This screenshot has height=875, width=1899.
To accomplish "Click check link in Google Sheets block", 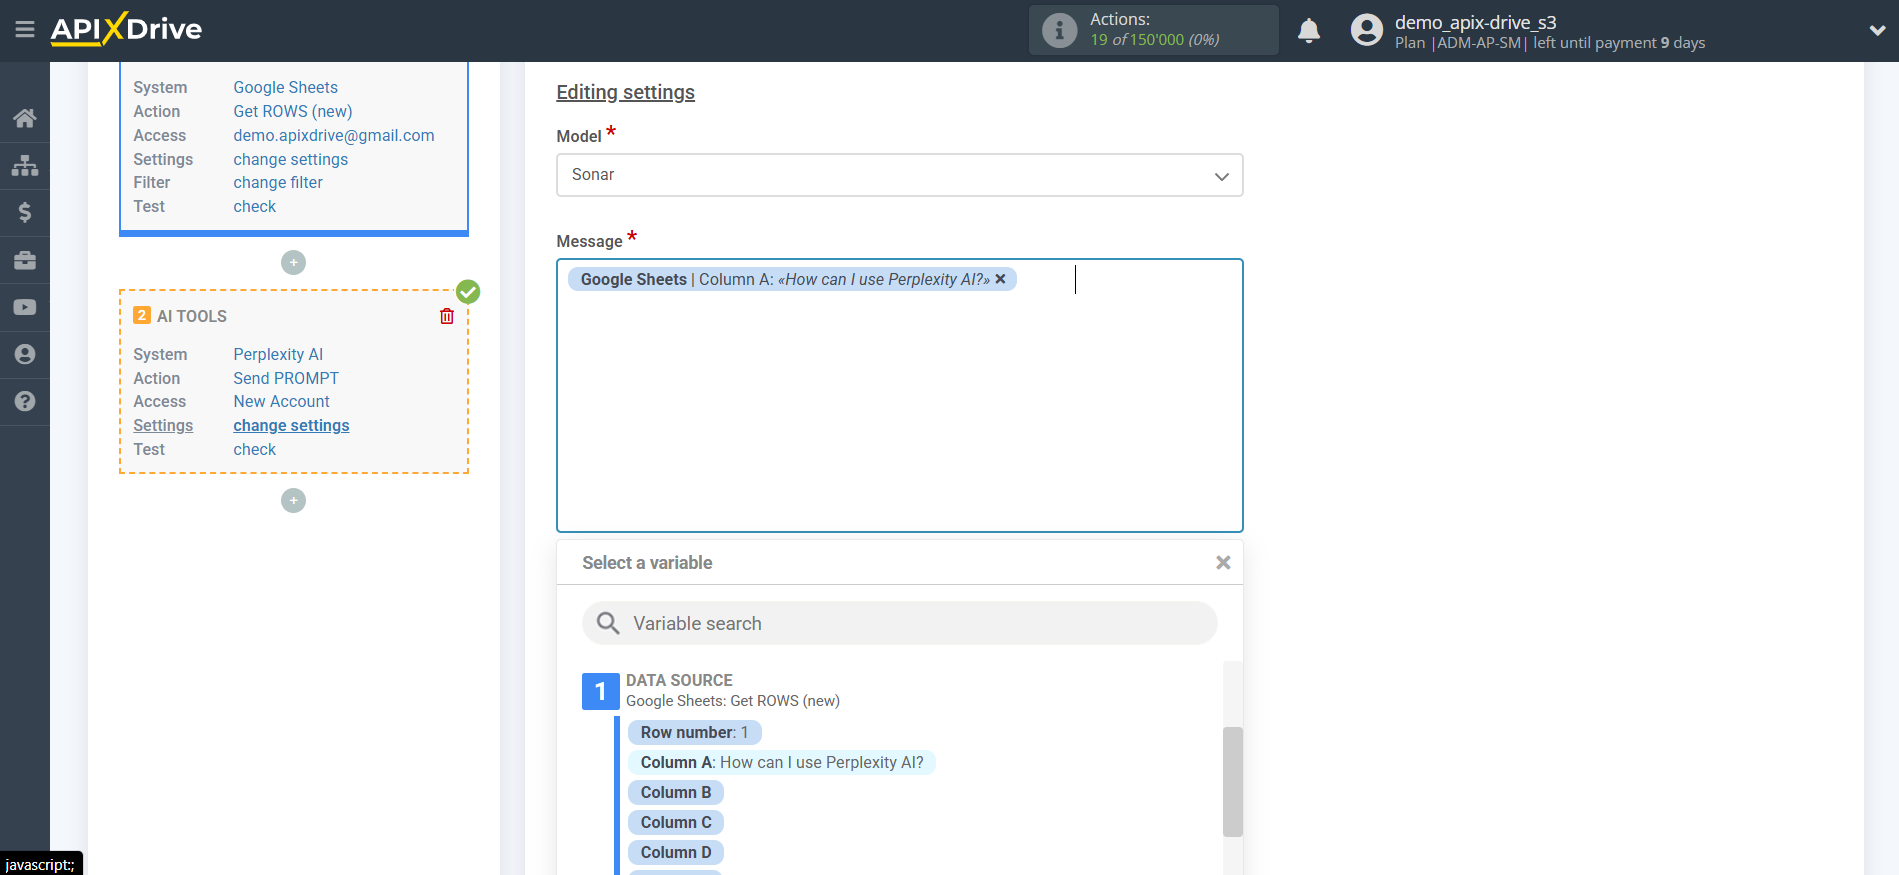I will pyautogui.click(x=255, y=206).
